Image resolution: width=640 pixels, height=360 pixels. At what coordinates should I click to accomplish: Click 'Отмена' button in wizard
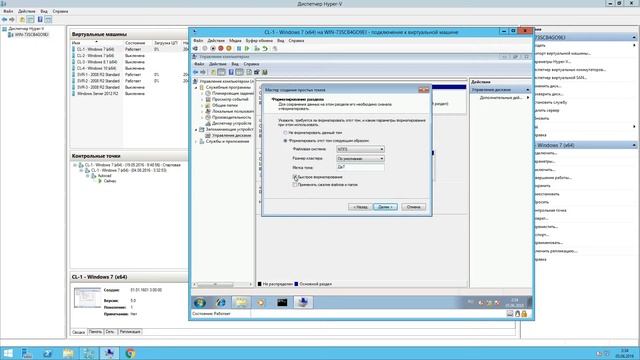click(x=413, y=207)
